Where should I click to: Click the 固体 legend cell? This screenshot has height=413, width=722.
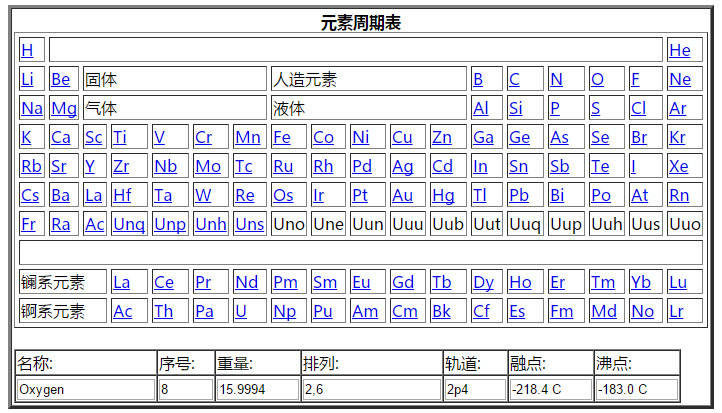click(175, 79)
